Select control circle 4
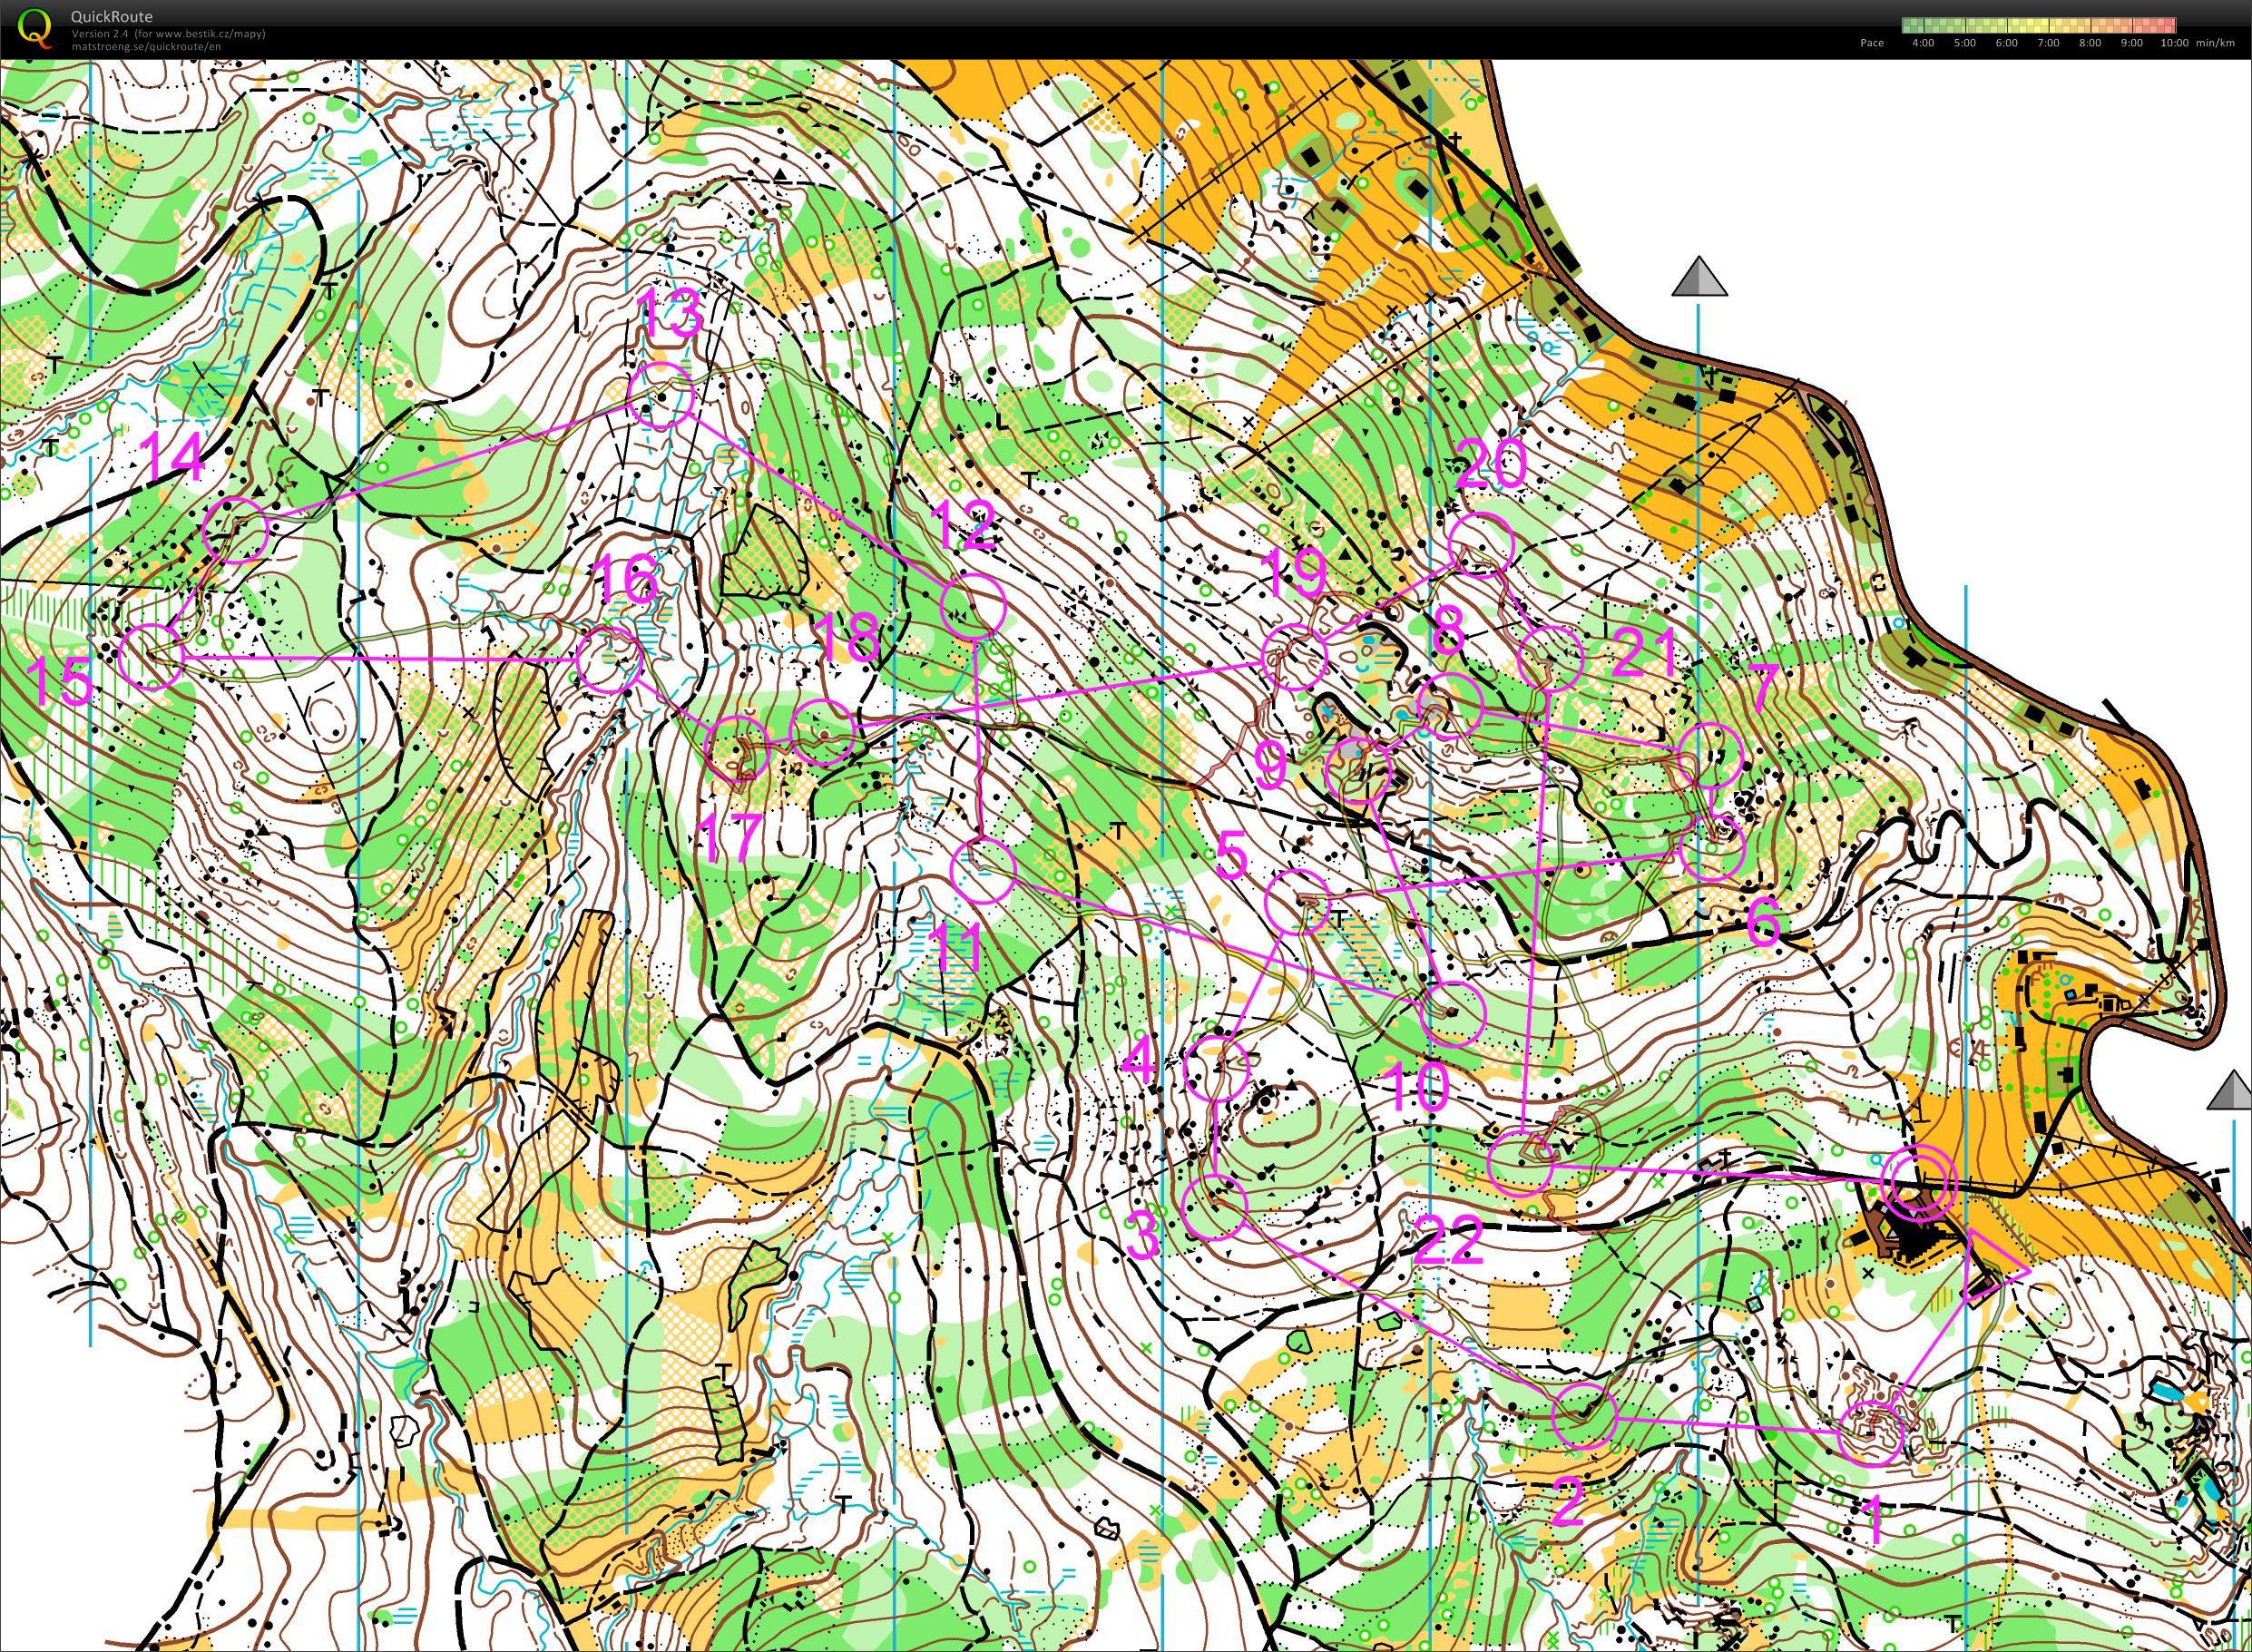This screenshot has width=2252, height=1652. coord(1217,1070)
